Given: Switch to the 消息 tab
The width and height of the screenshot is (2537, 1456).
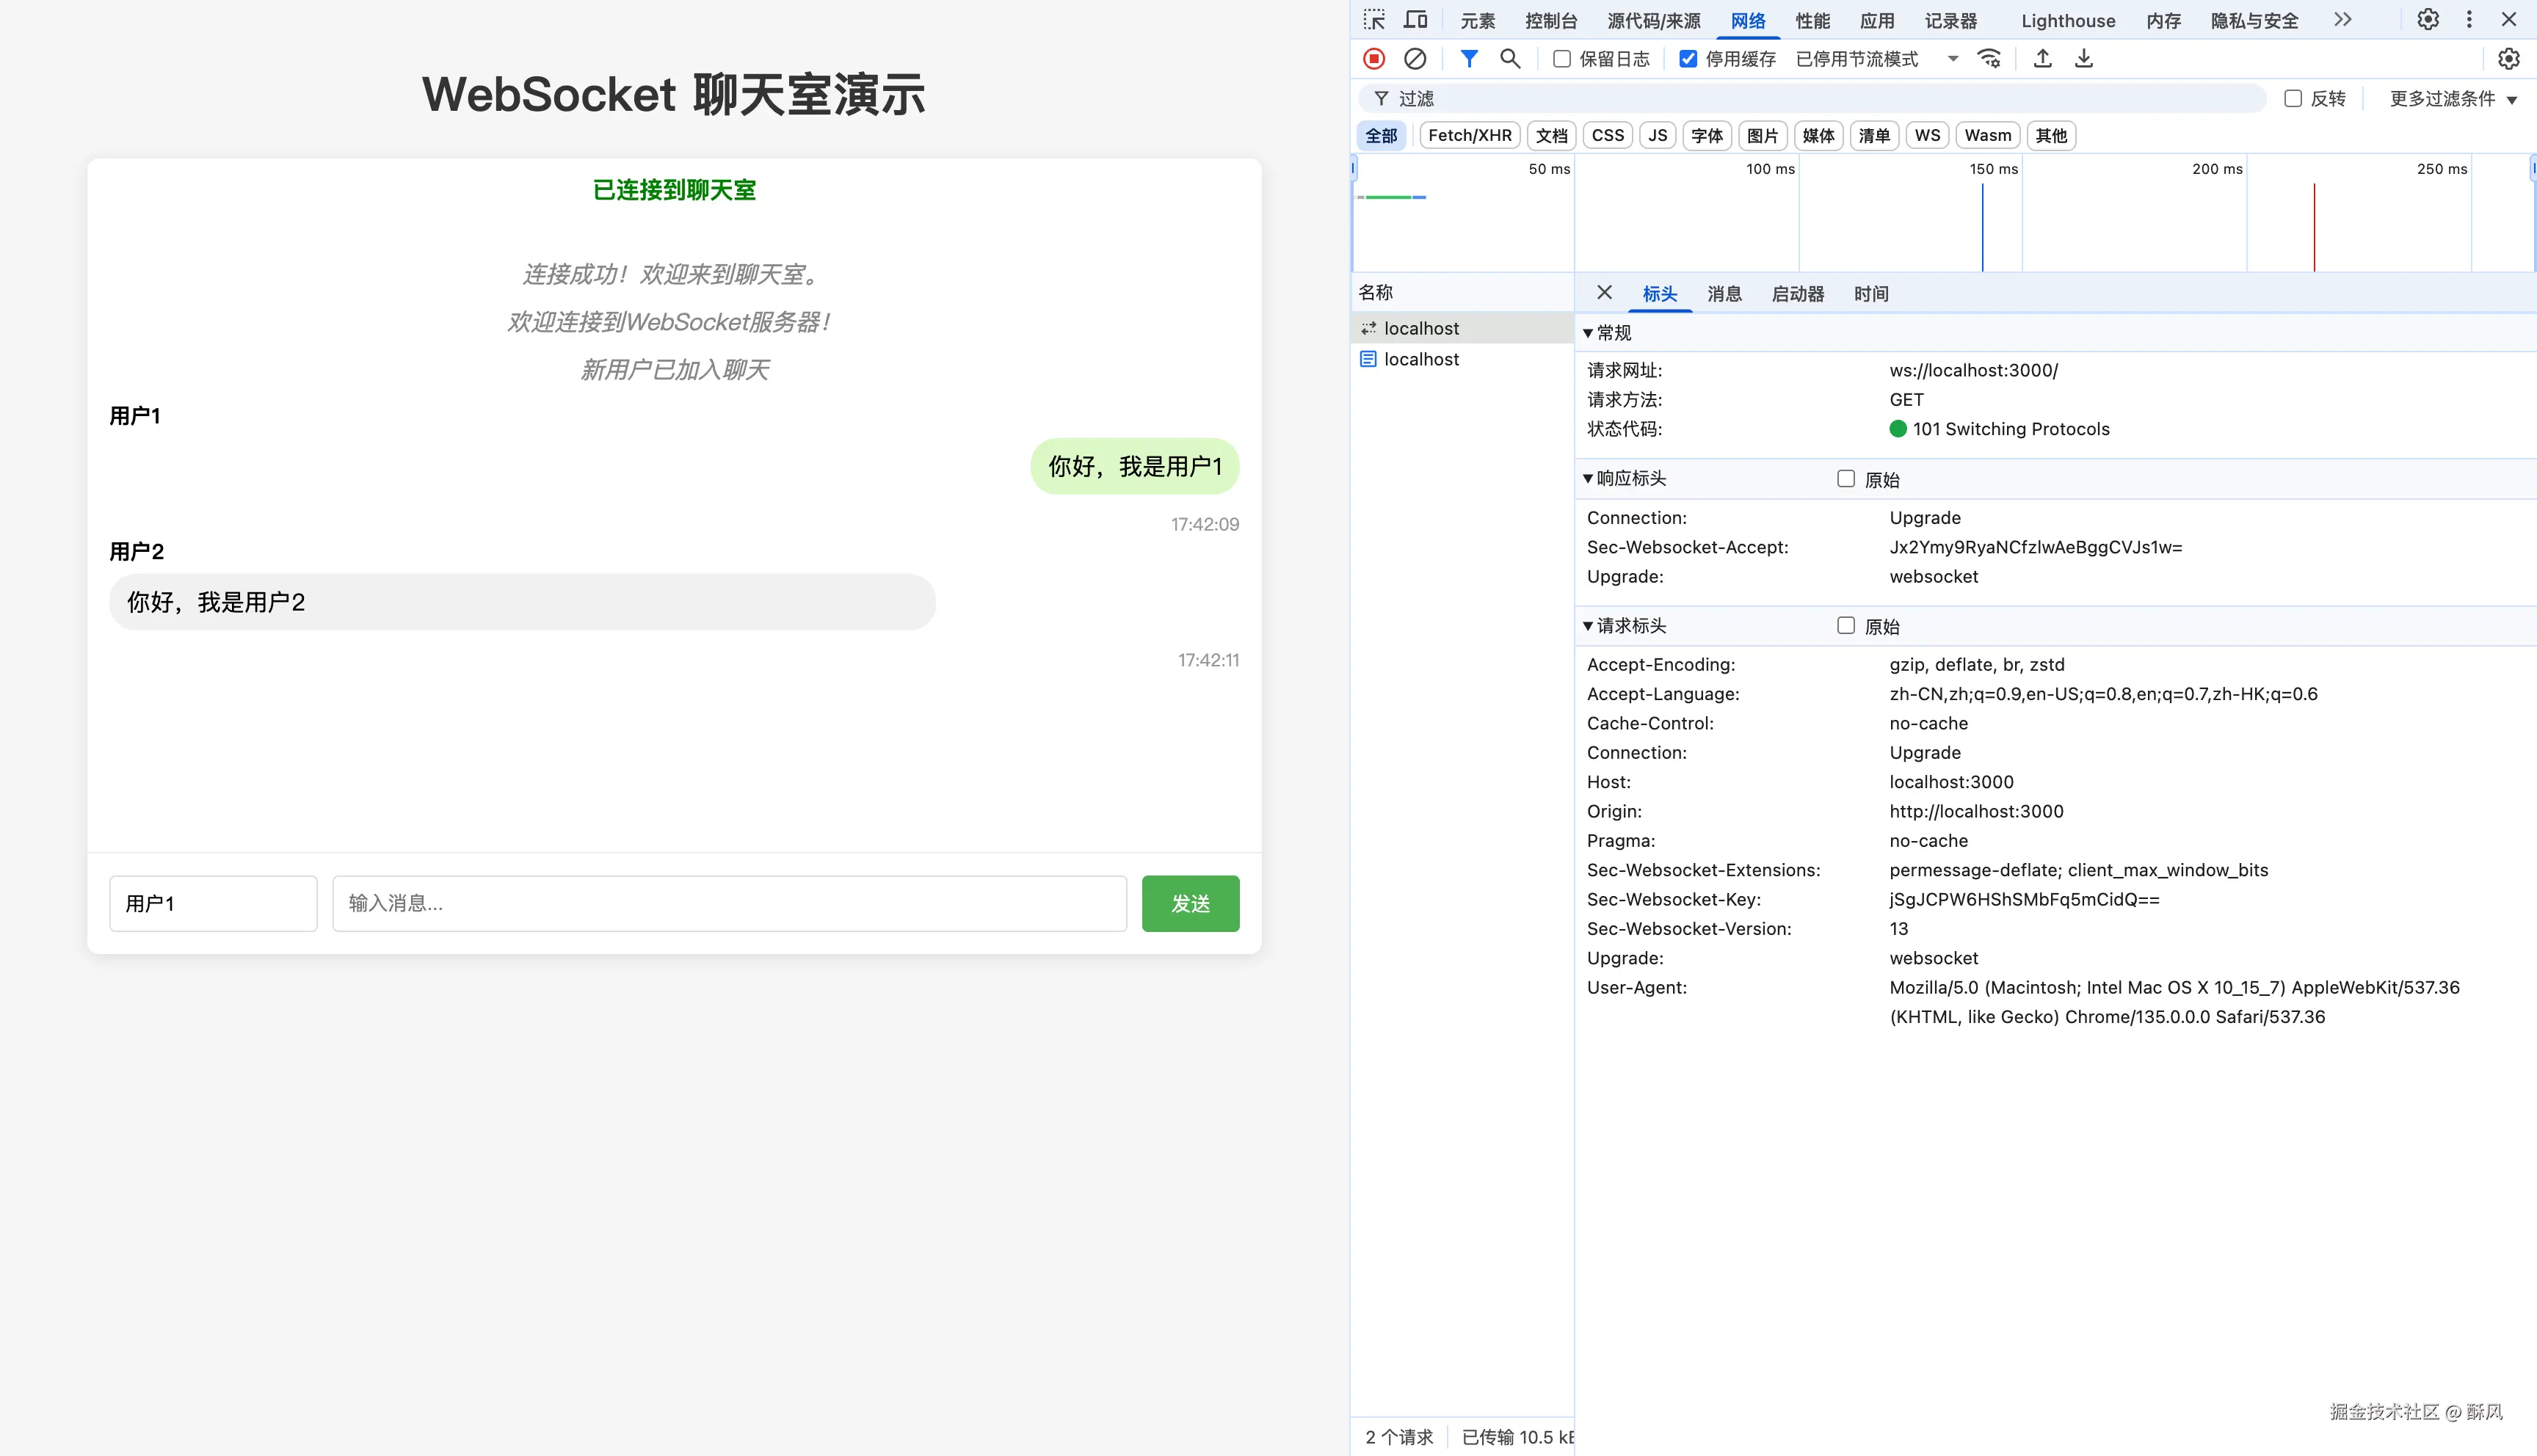Looking at the screenshot, I should (x=1724, y=294).
